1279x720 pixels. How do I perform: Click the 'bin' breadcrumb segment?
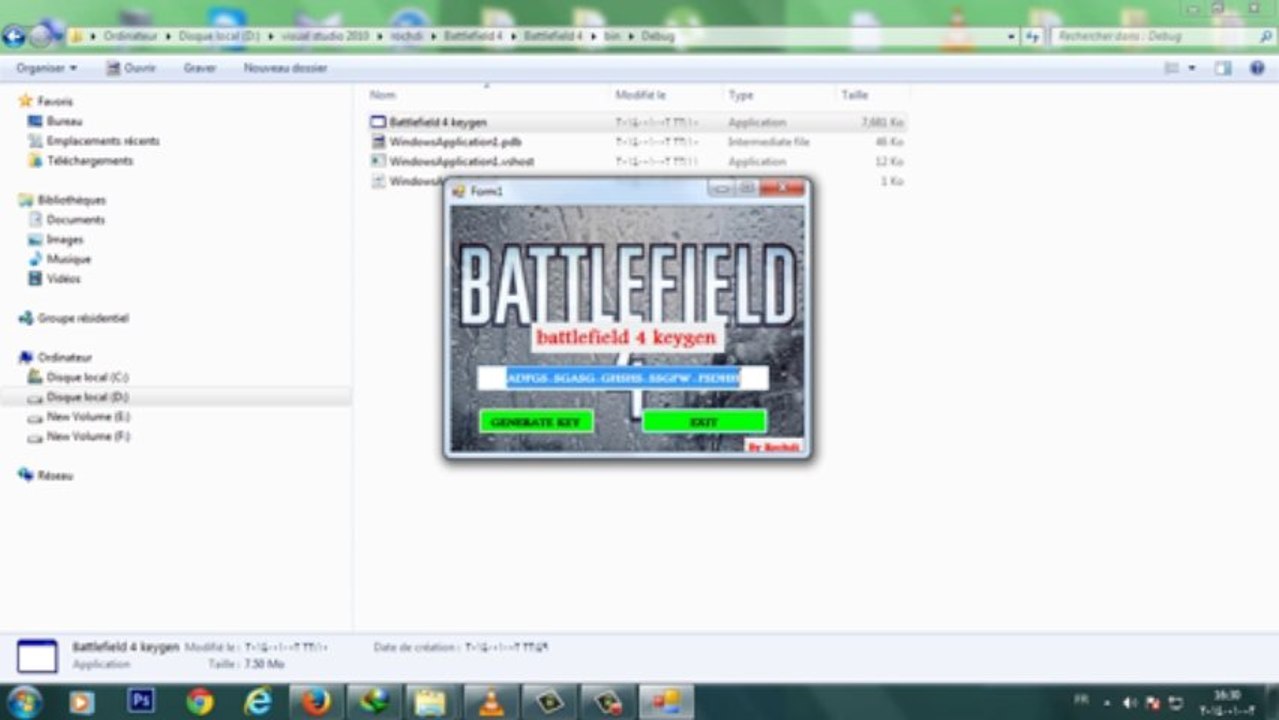click(x=613, y=36)
